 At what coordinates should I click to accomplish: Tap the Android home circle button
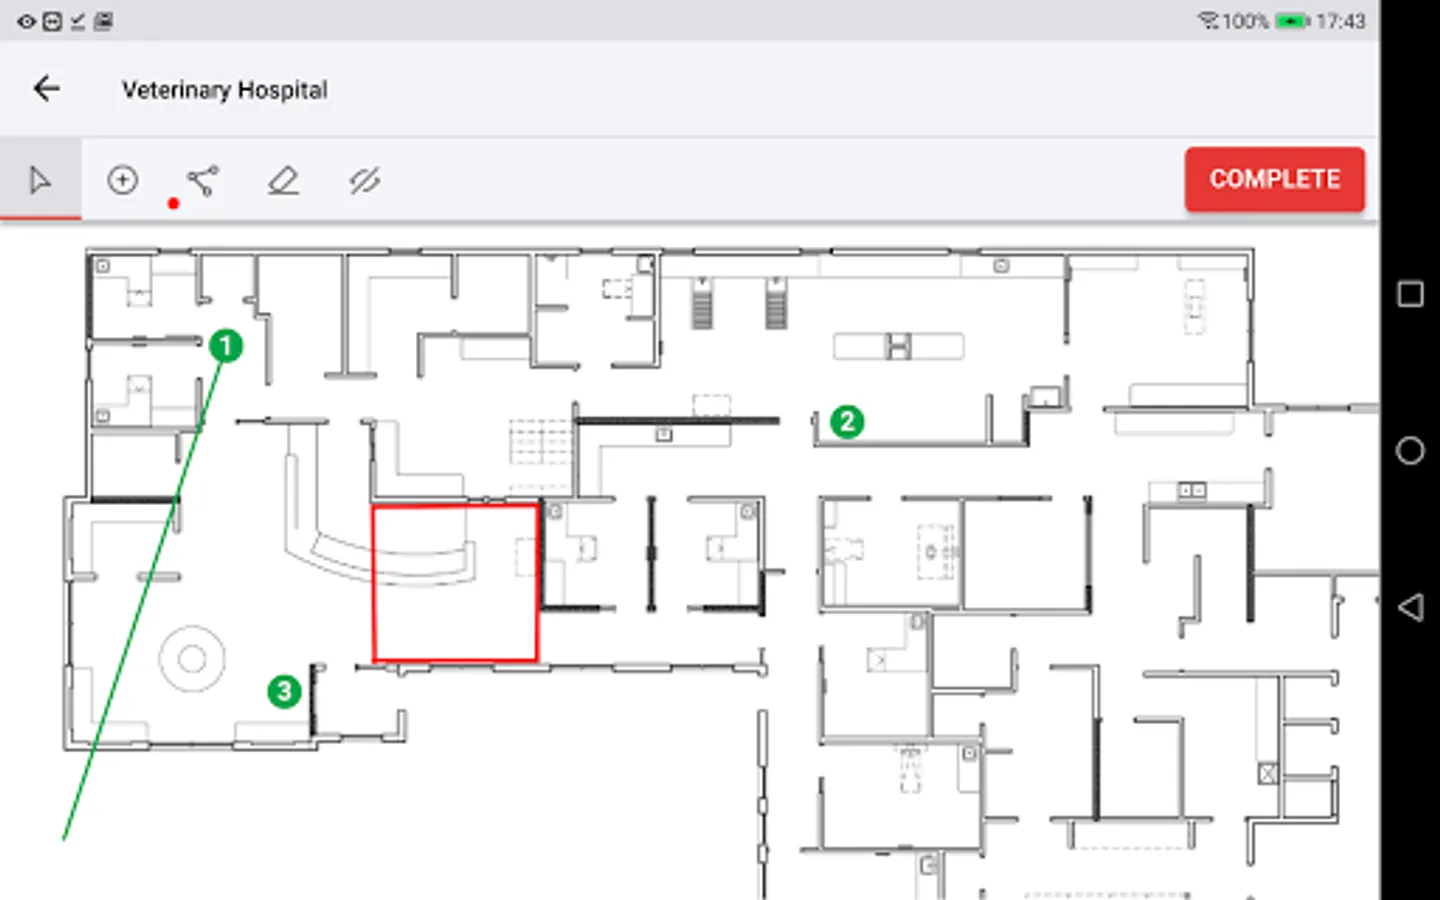[x=1410, y=451]
